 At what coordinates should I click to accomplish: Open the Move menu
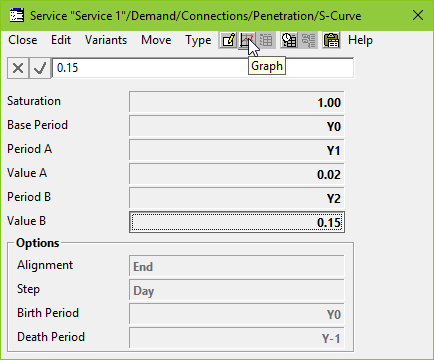pos(156,40)
